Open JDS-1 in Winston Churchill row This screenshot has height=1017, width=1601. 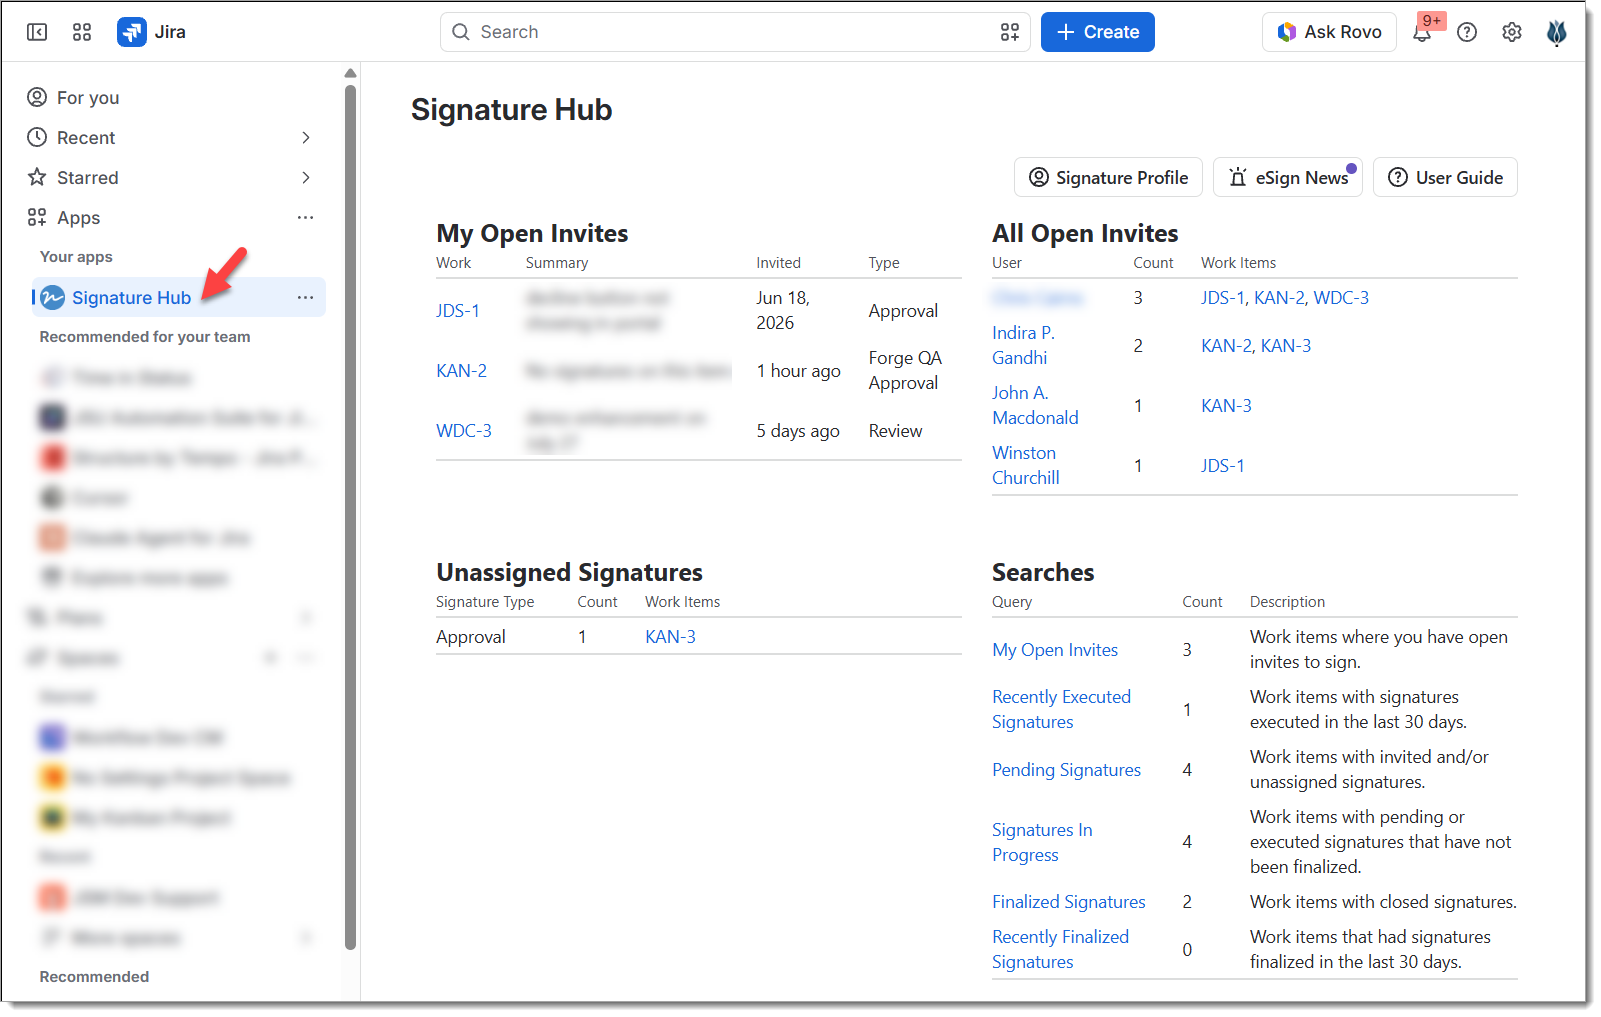click(1223, 466)
